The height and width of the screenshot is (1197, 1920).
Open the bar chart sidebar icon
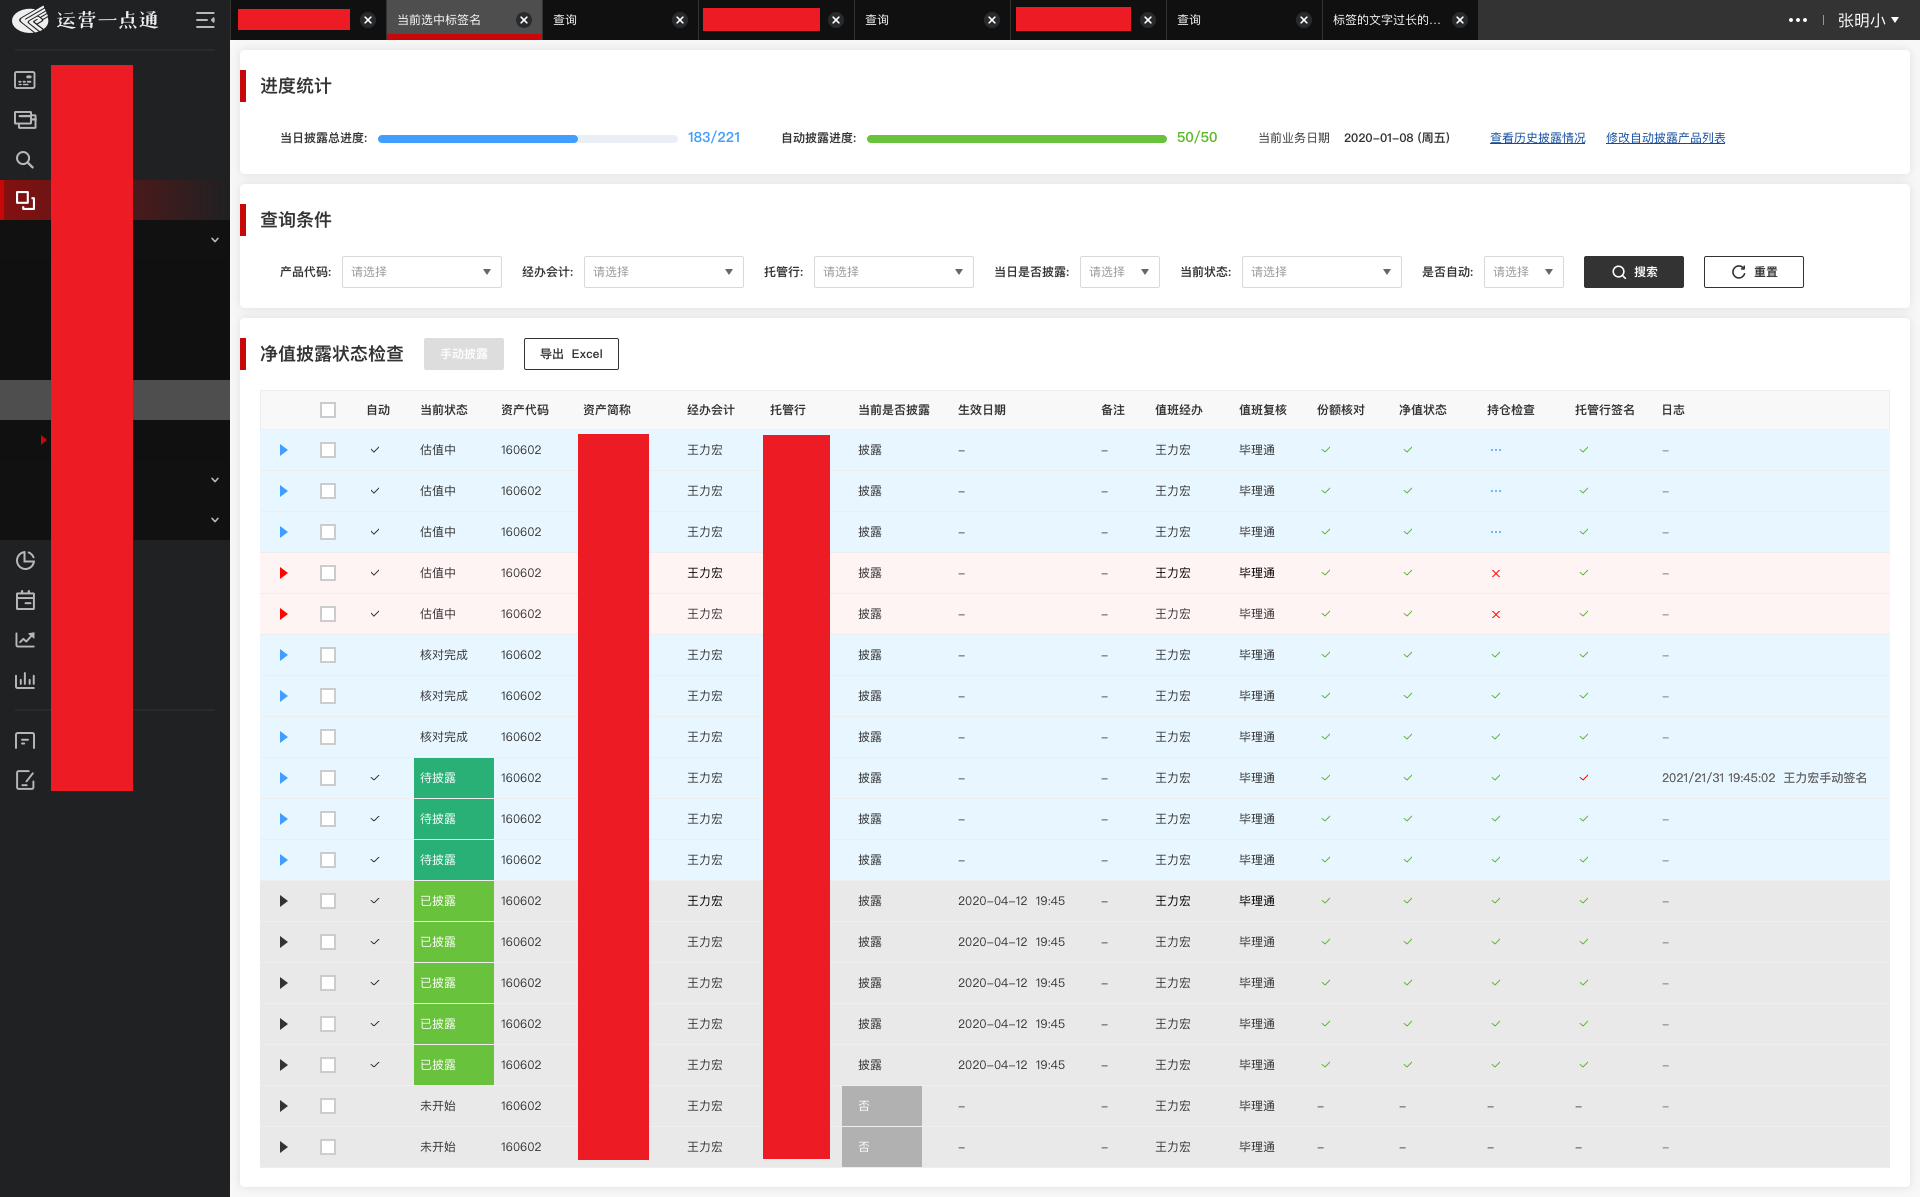coord(25,680)
